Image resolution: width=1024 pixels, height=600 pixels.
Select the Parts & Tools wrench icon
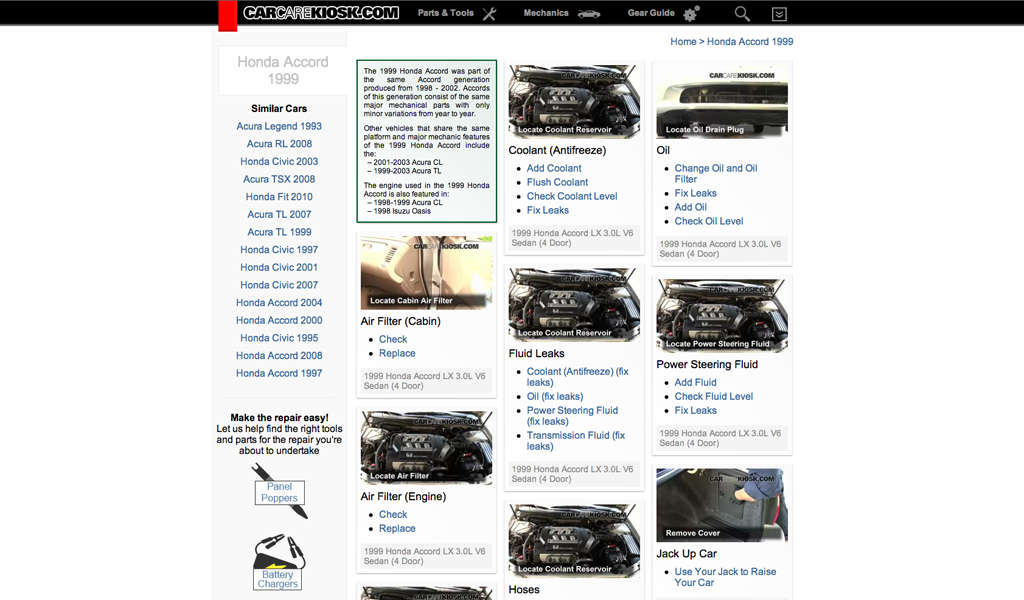pos(489,14)
